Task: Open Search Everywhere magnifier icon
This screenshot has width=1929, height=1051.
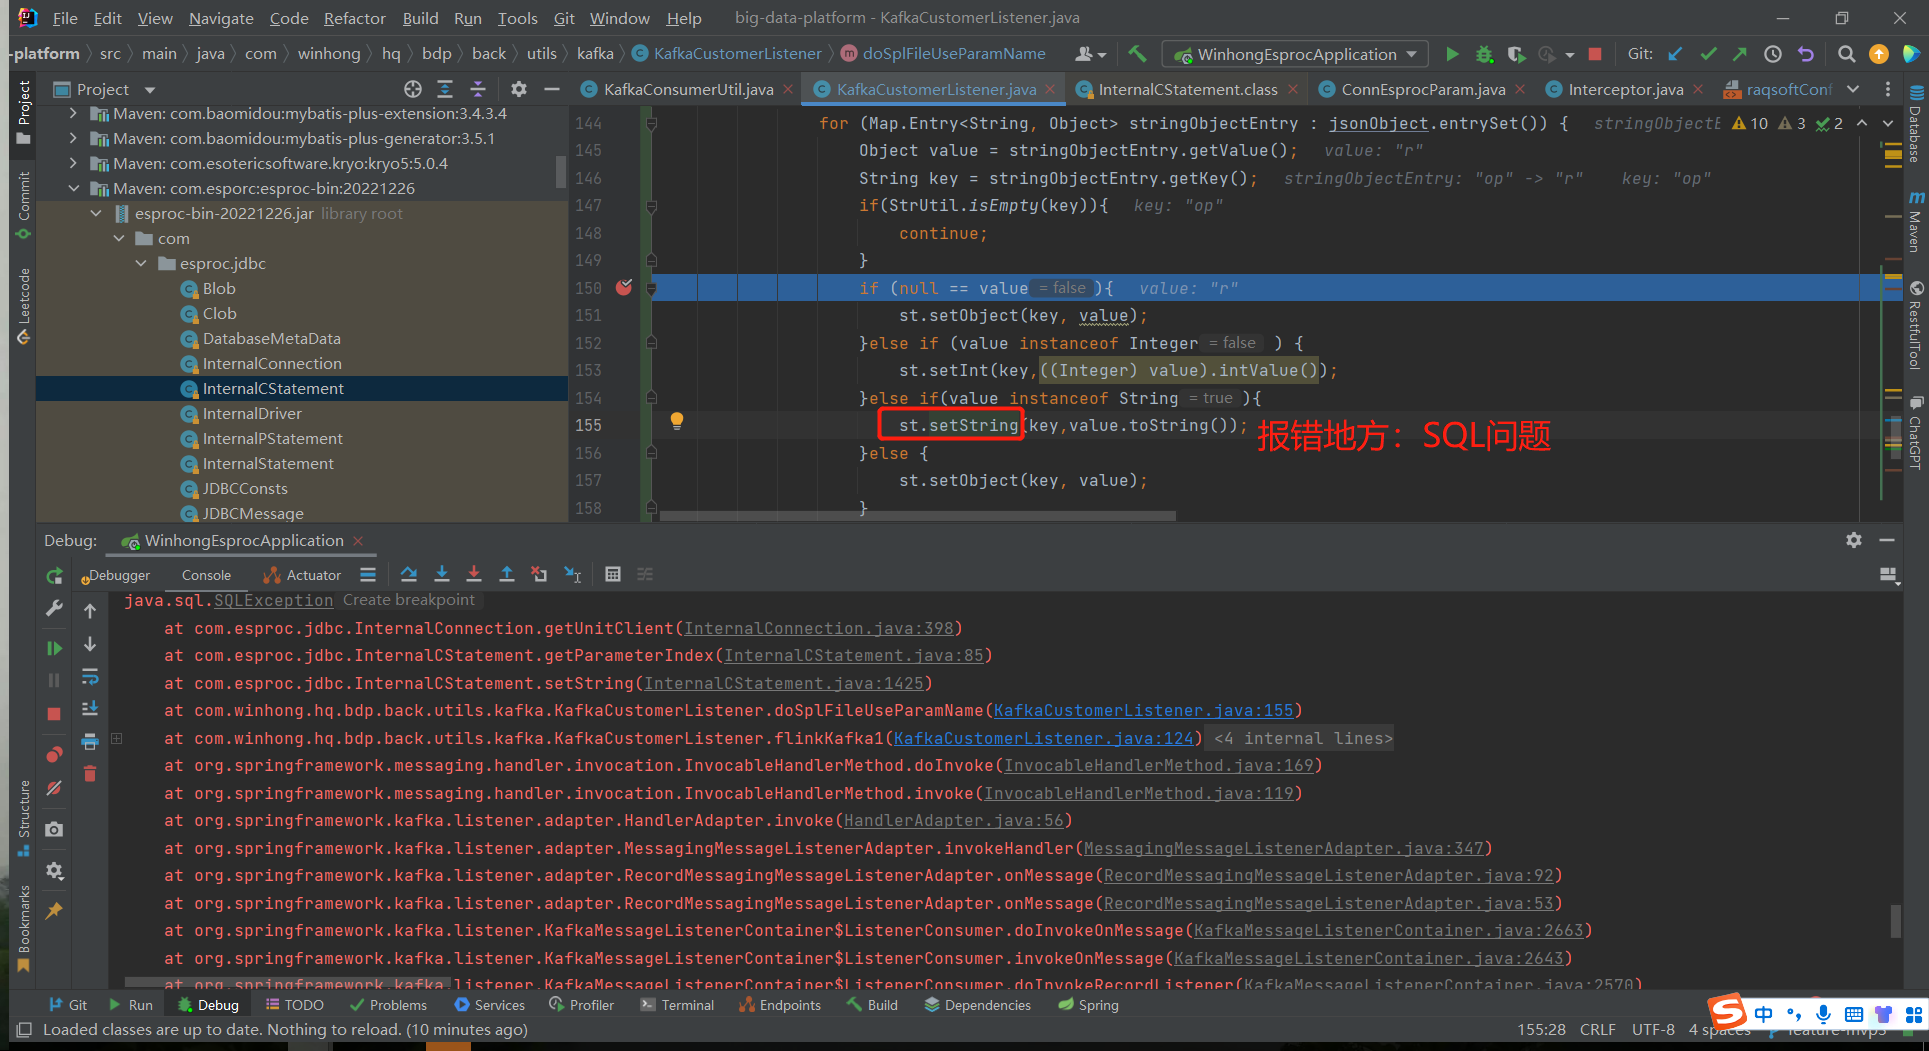Action: (x=1846, y=54)
